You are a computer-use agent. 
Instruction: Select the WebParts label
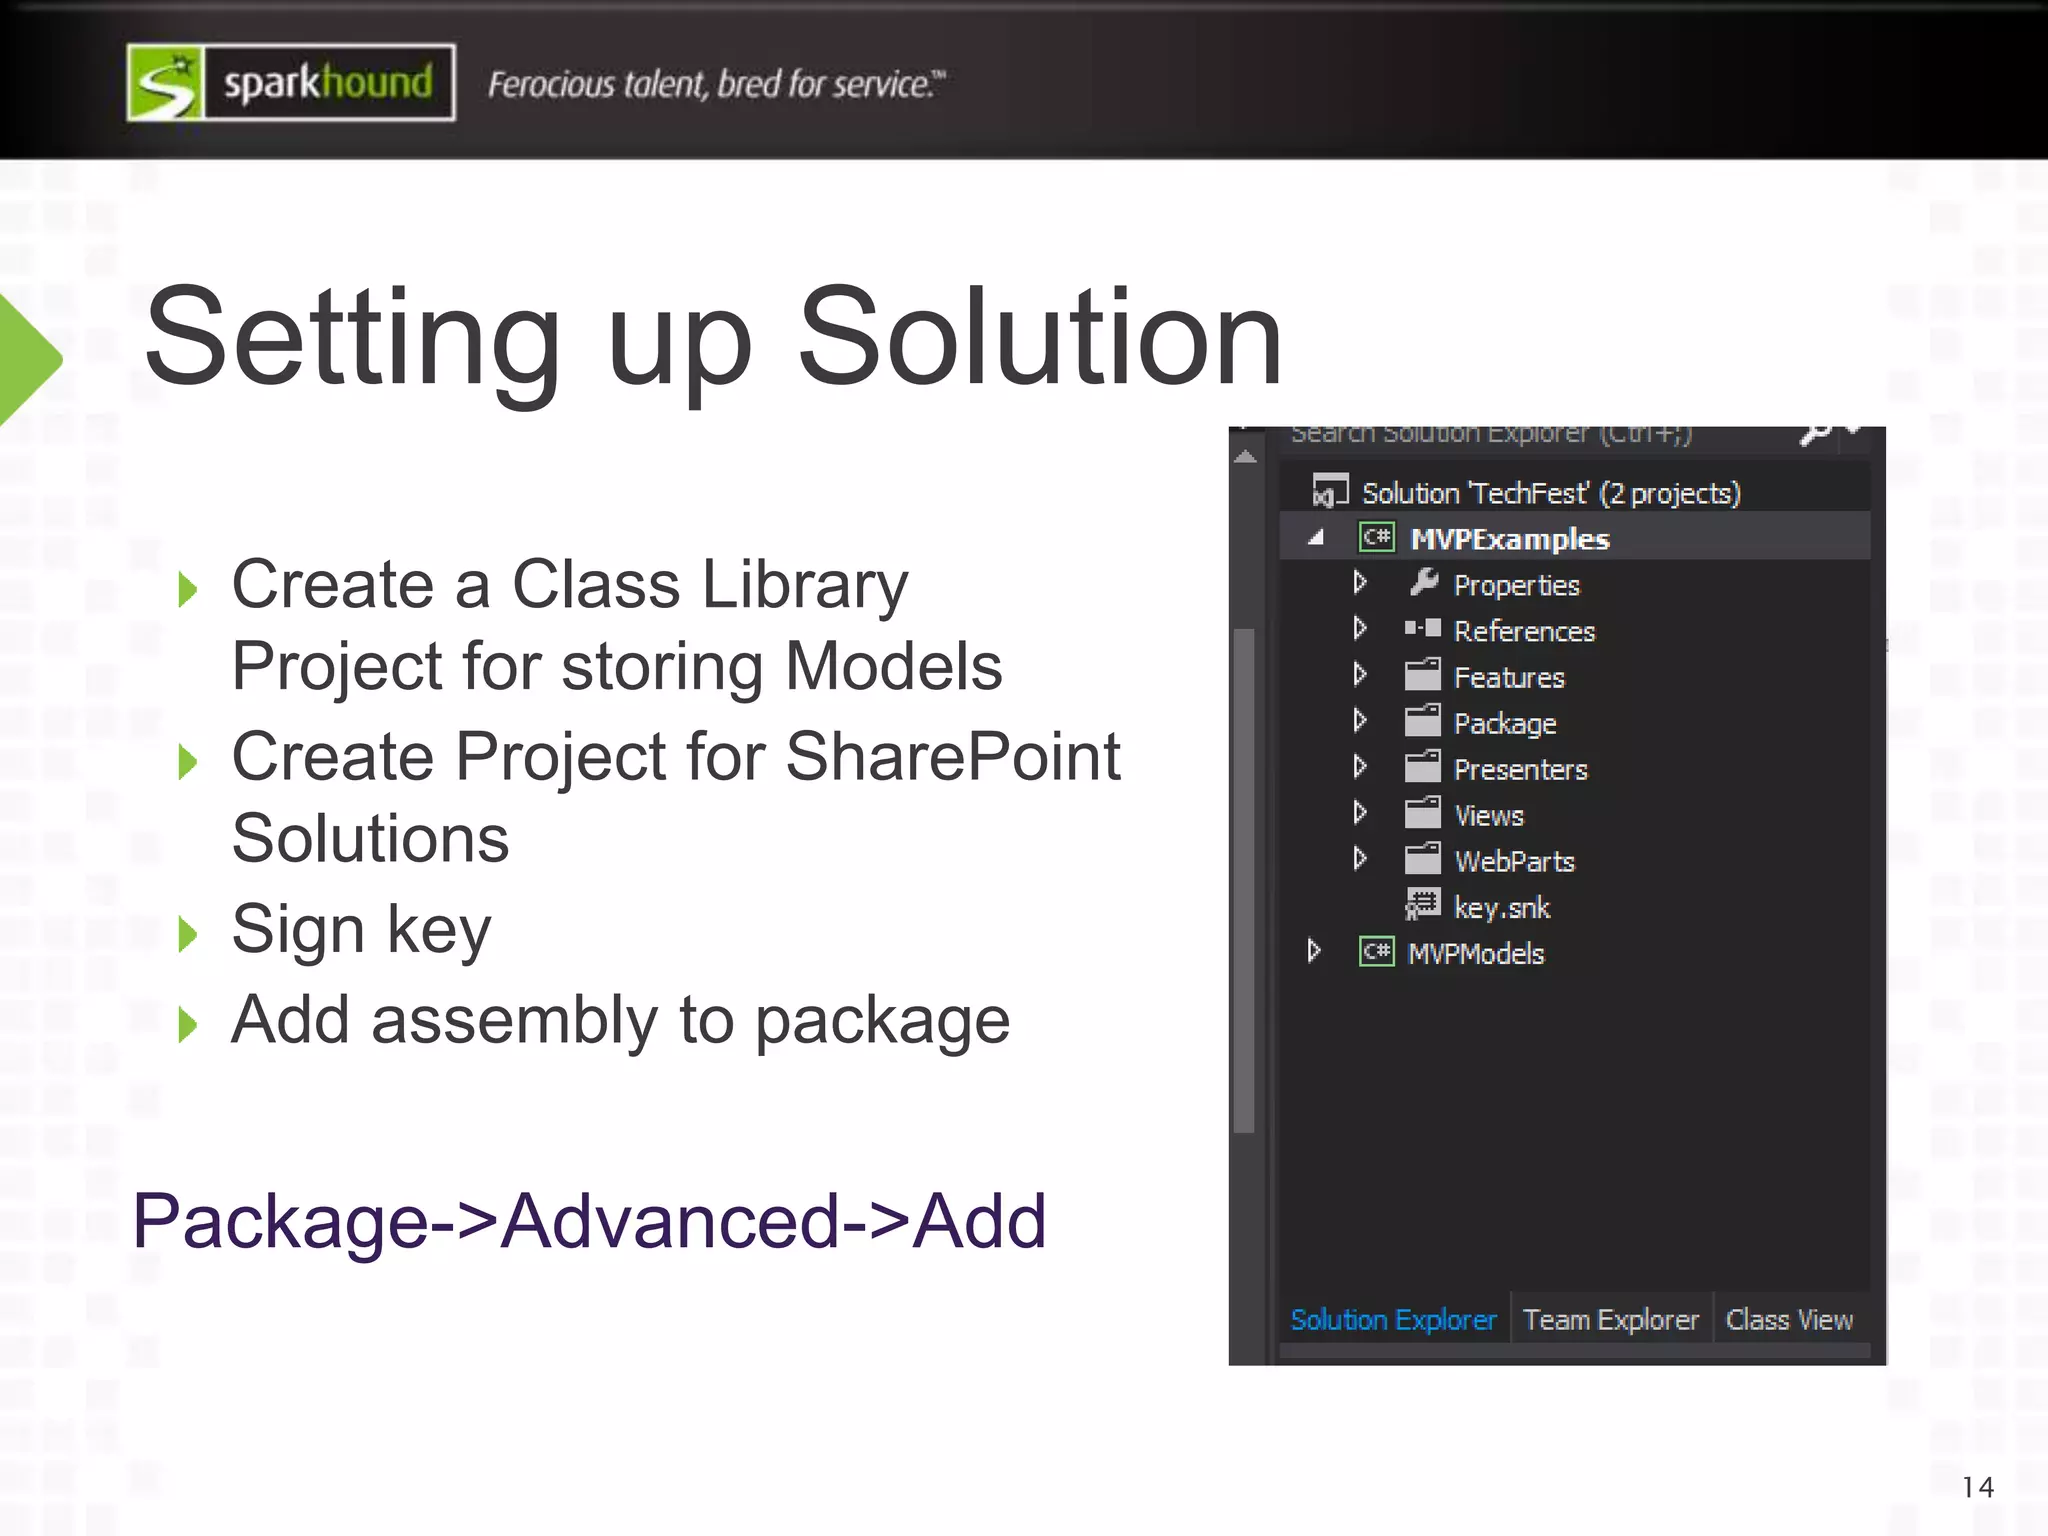pos(1514,861)
